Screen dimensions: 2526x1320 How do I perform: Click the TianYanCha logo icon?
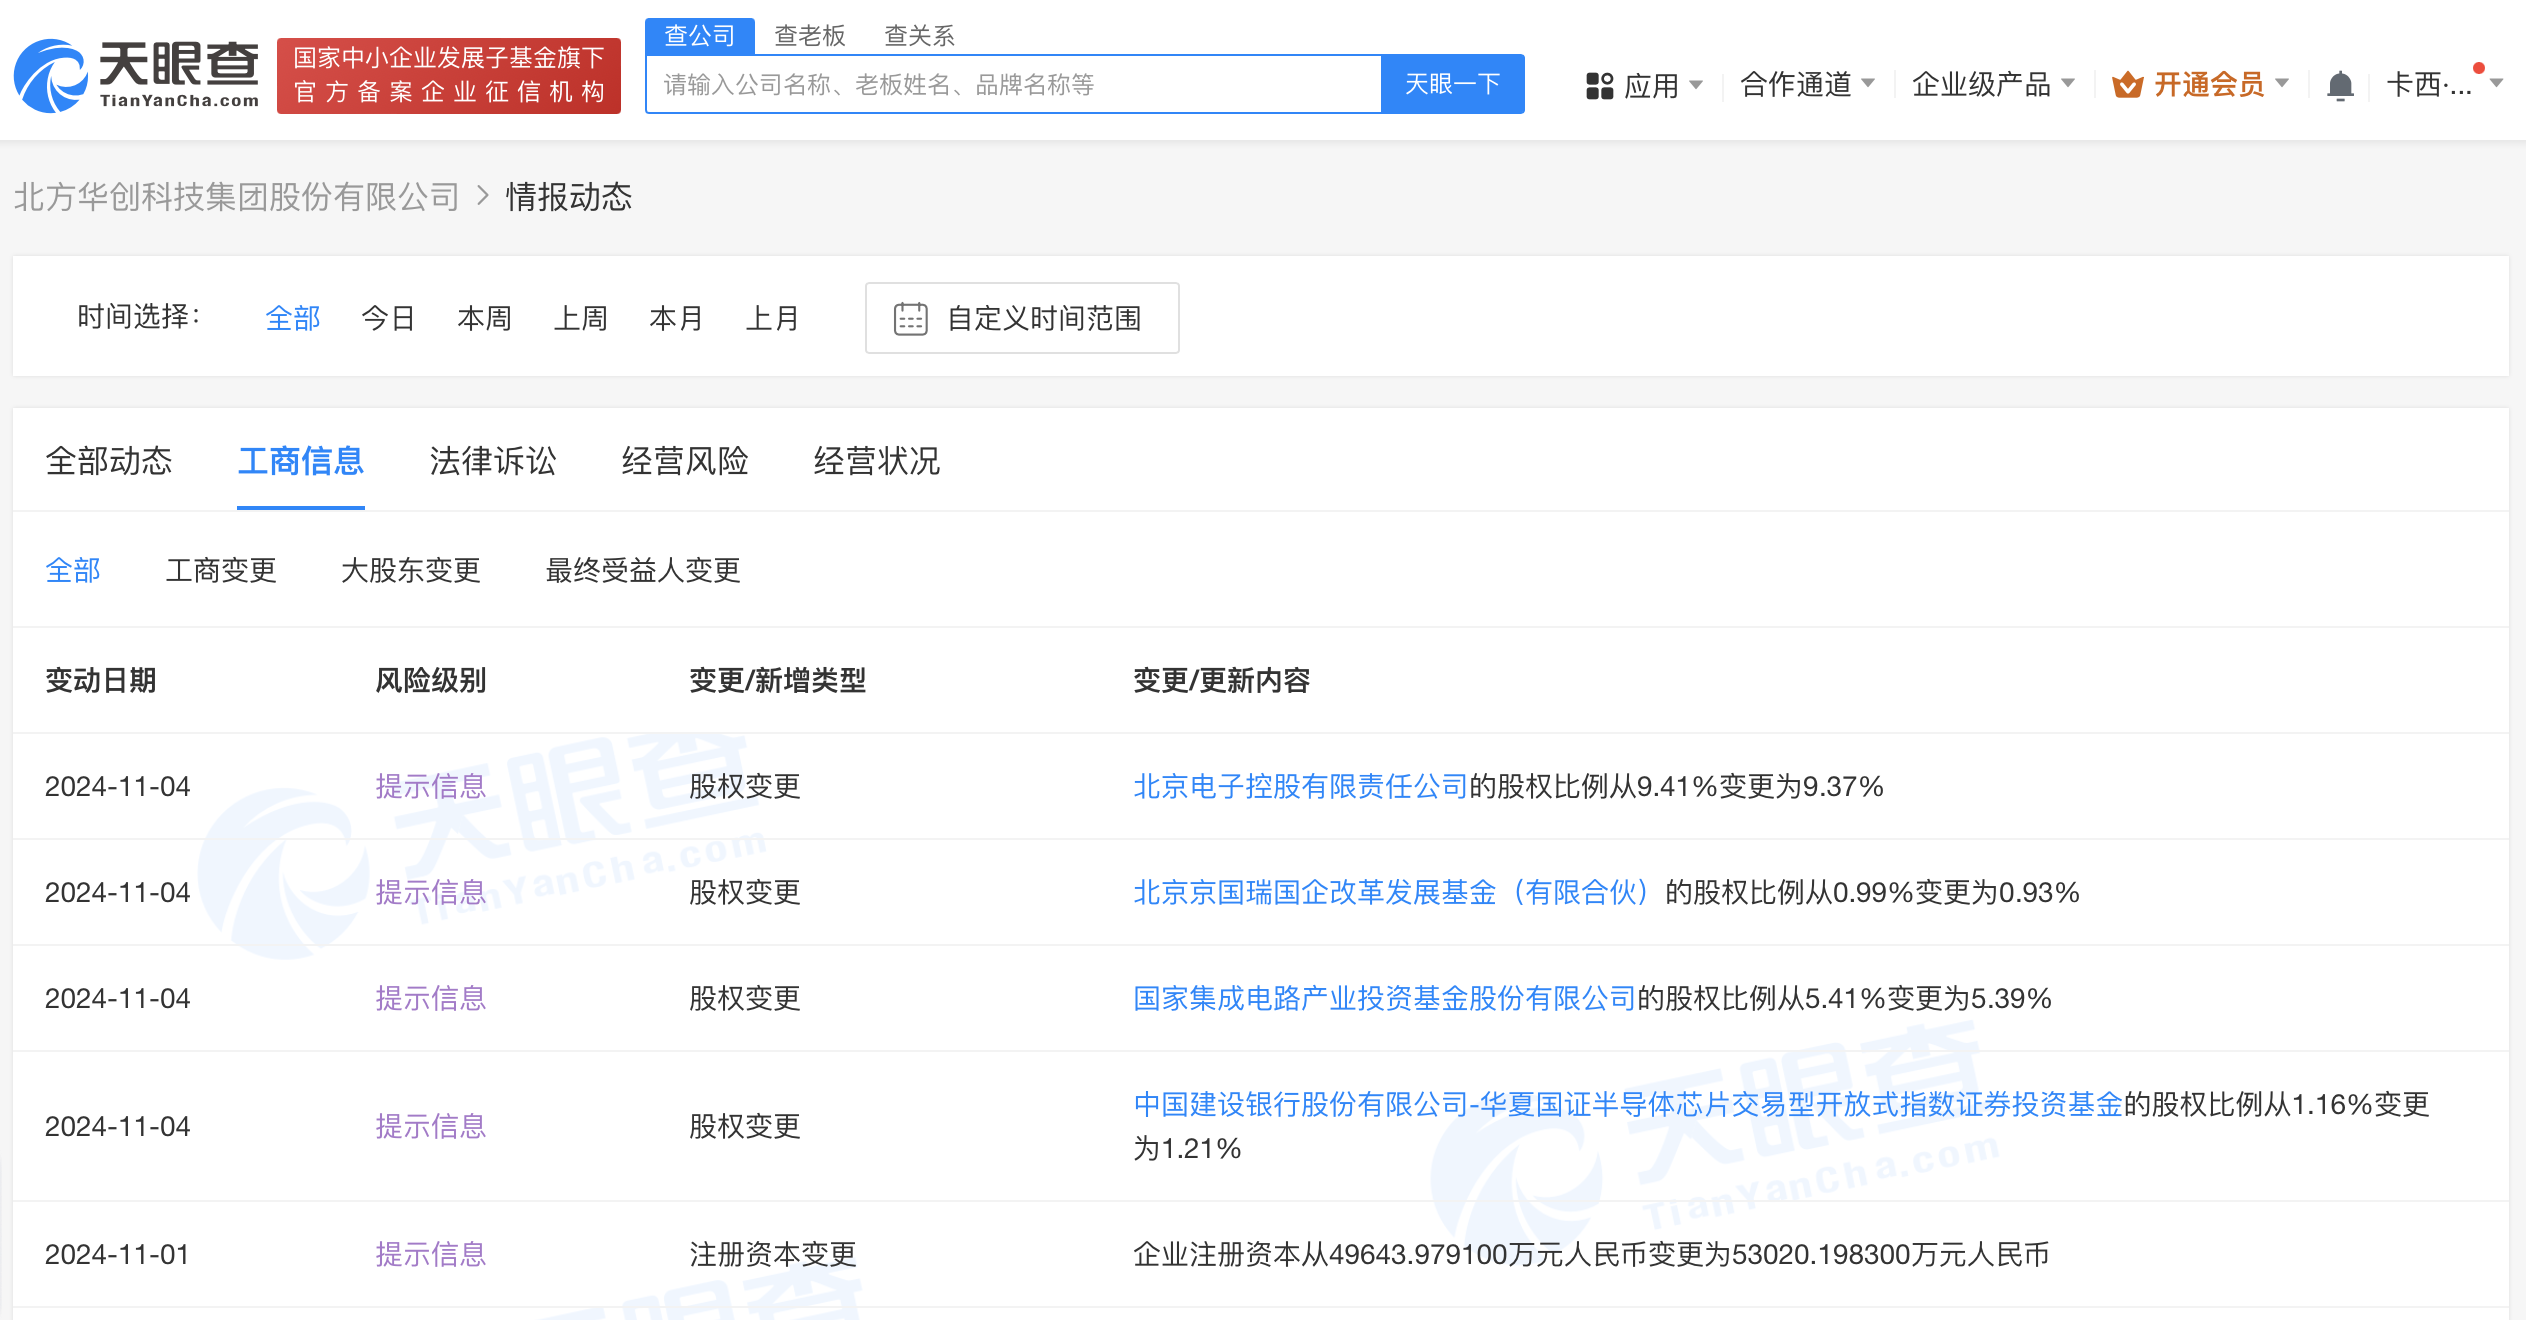pos(52,76)
